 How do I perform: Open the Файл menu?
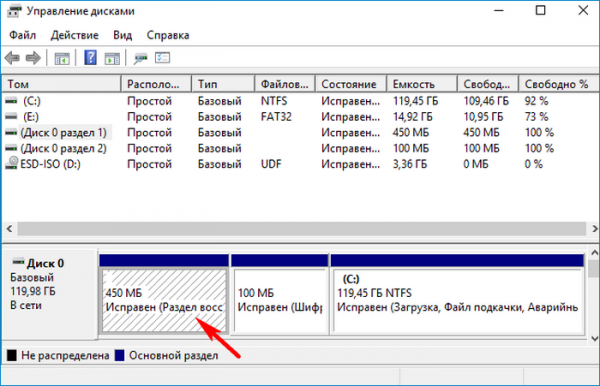(23, 35)
